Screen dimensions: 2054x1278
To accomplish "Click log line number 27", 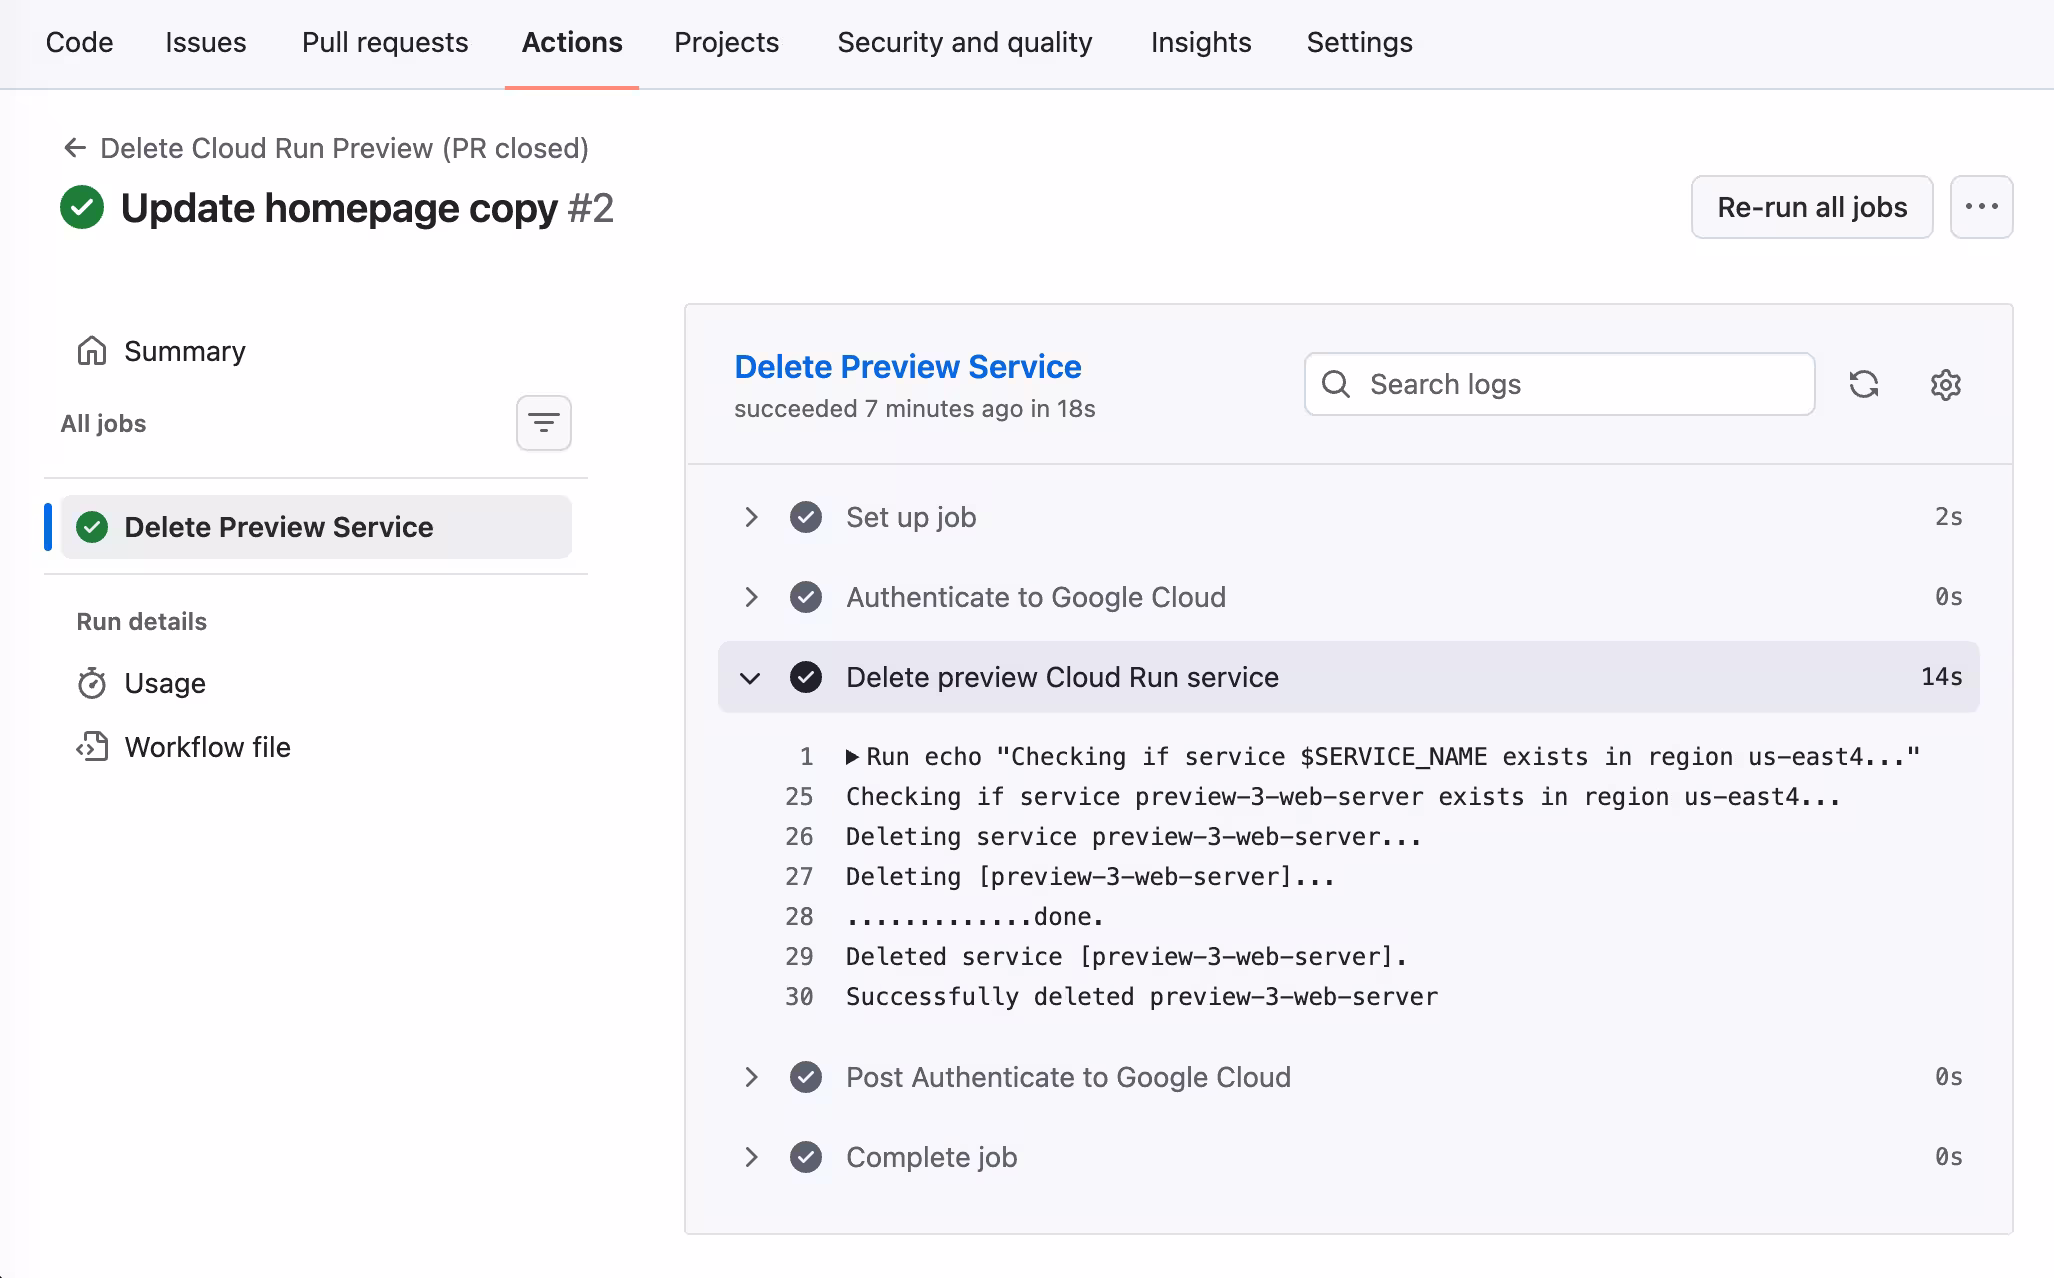I will point(799,877).
